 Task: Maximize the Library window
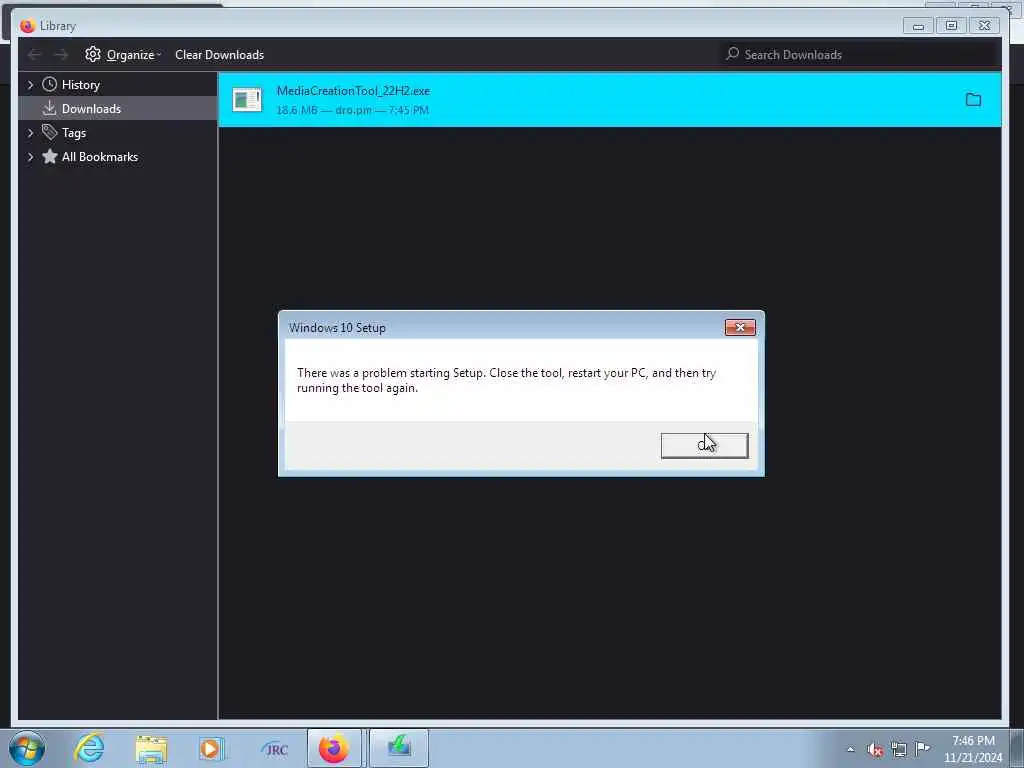coord(951,25)
